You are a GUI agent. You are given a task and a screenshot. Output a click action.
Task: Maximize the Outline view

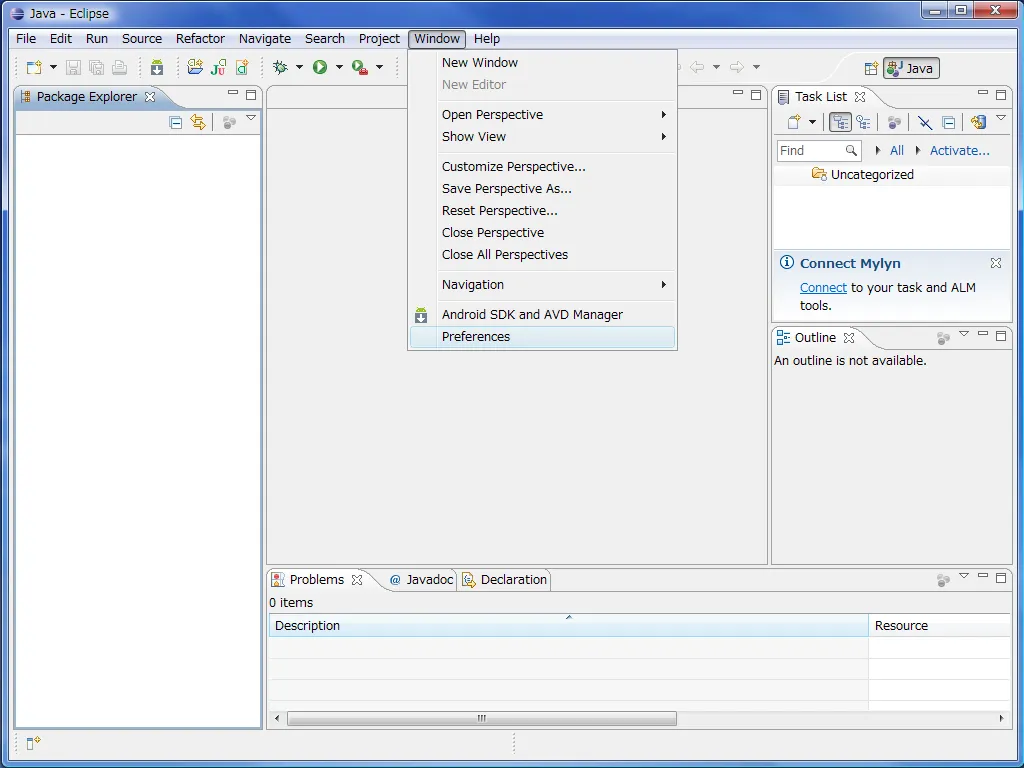1000,336
